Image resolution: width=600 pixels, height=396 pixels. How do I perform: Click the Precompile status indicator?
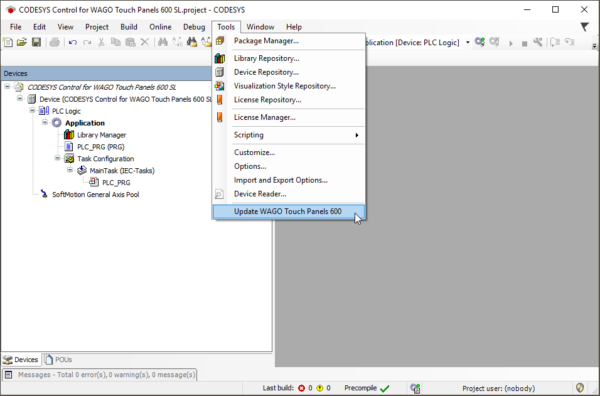(367, 388)
